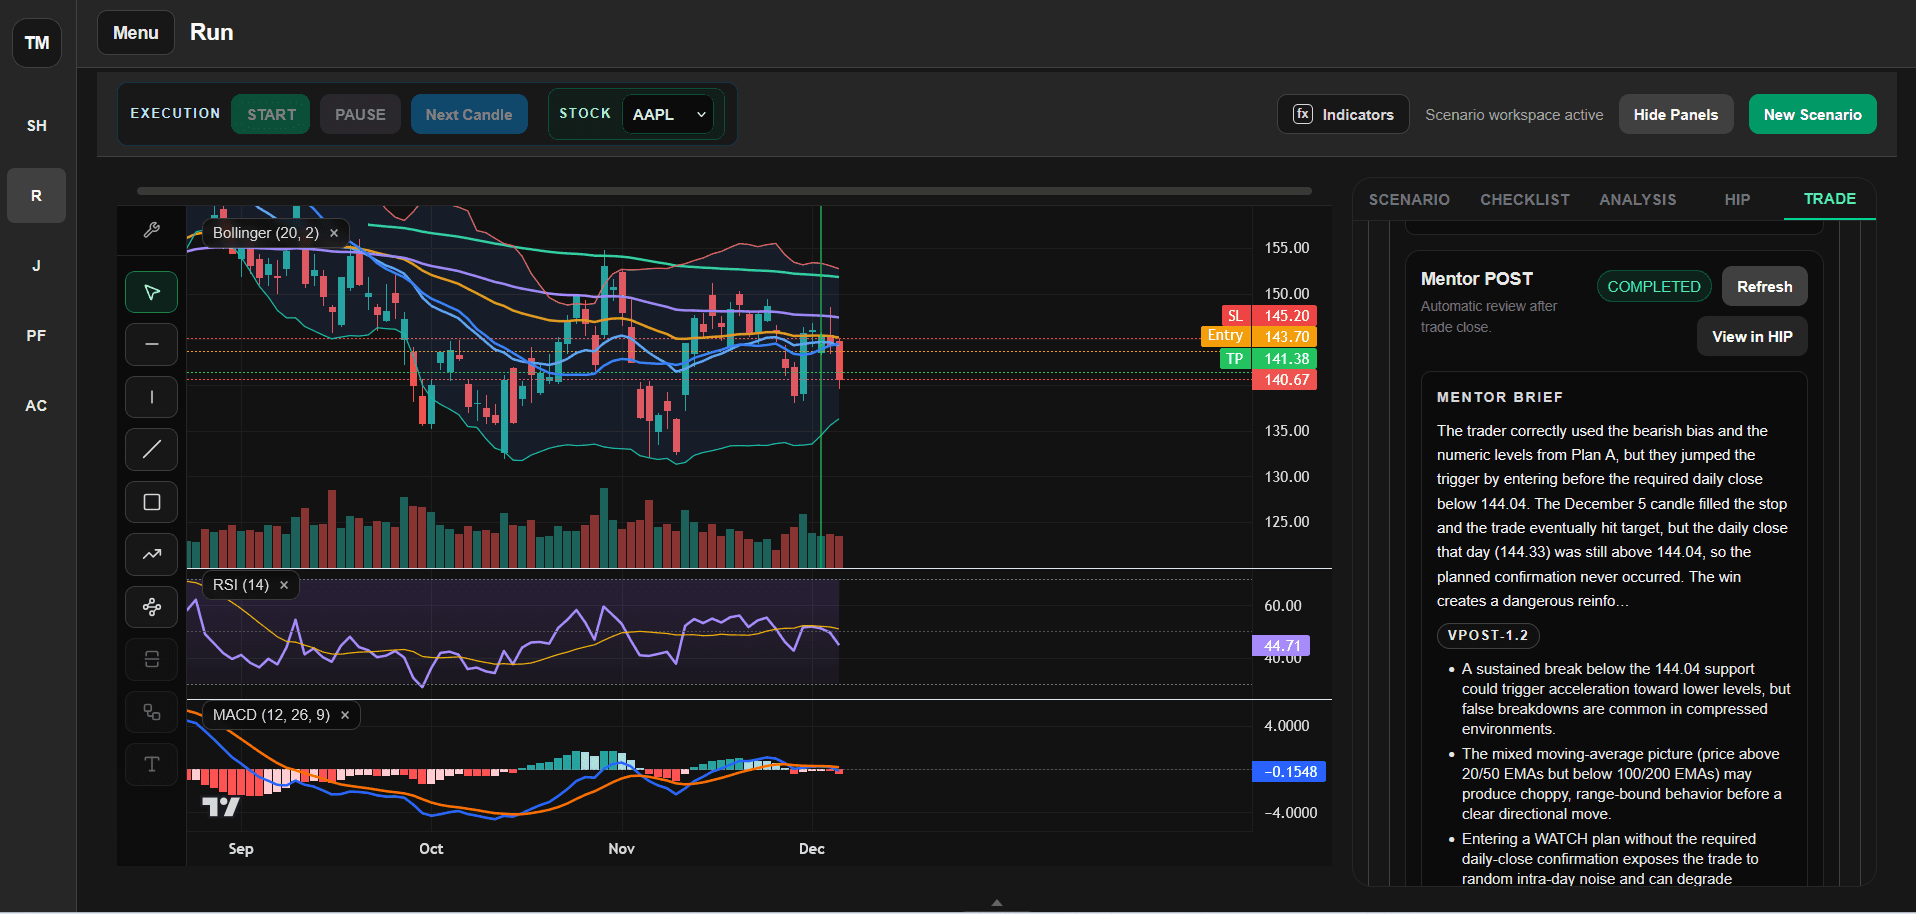The image size is (1916, 914).
Task: Open the J sidebar section
Action: (36, 266)
